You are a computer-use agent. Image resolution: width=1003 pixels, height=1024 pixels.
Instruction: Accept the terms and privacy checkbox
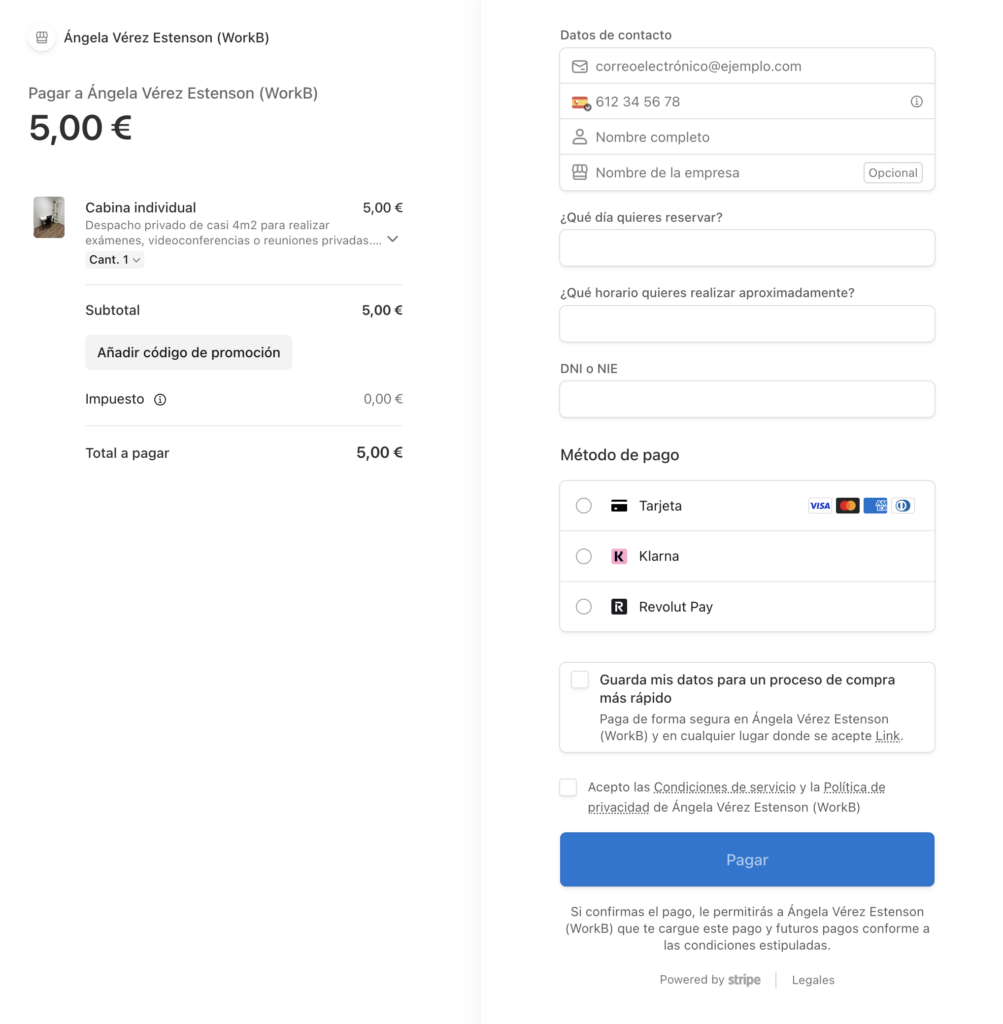point(568,788)
